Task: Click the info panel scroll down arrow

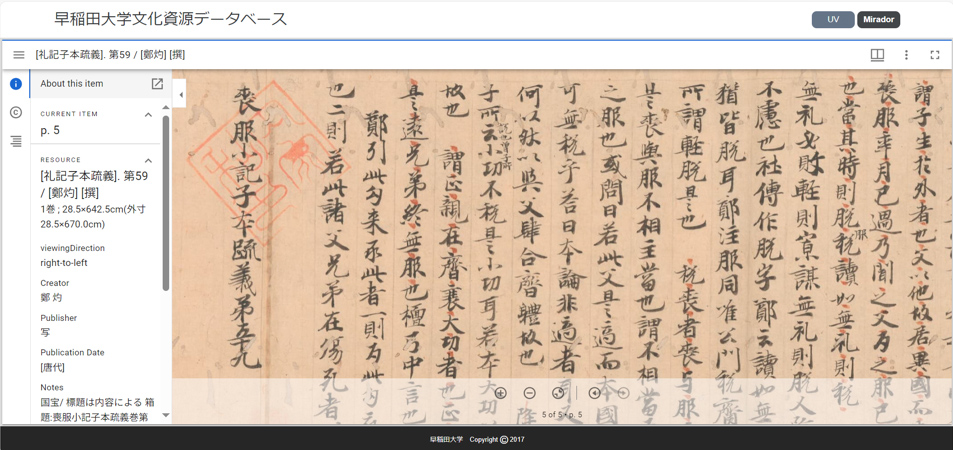Action: click(166, 417)
